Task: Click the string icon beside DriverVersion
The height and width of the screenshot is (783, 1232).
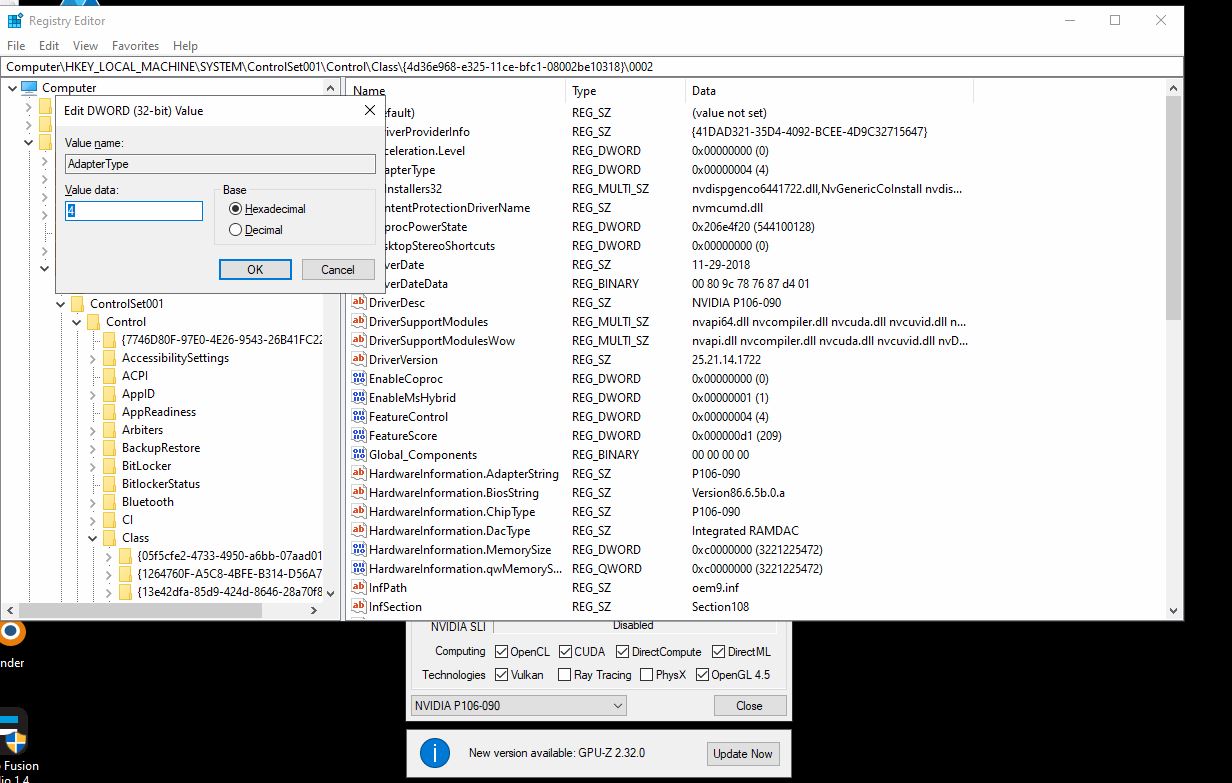Action: coord(359,360)
